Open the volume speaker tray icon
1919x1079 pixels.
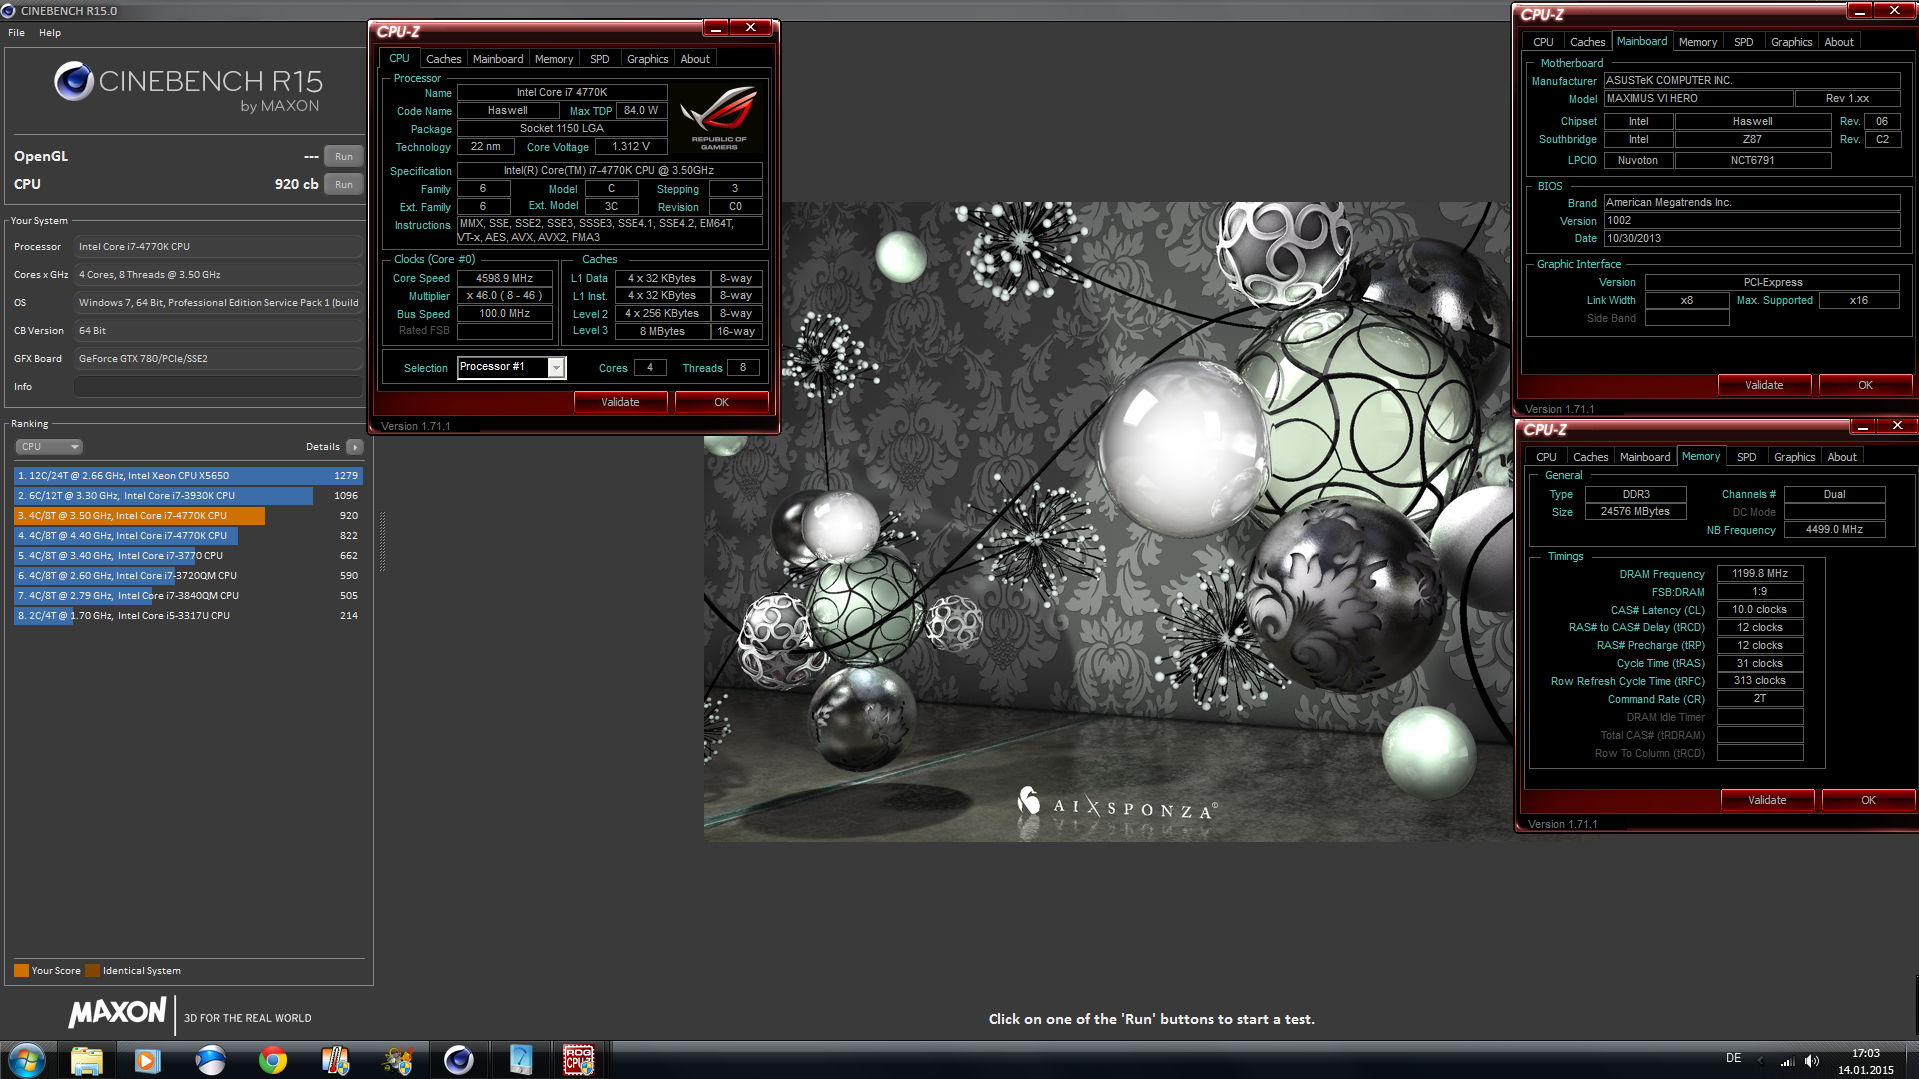(x=1812, y=1061)
